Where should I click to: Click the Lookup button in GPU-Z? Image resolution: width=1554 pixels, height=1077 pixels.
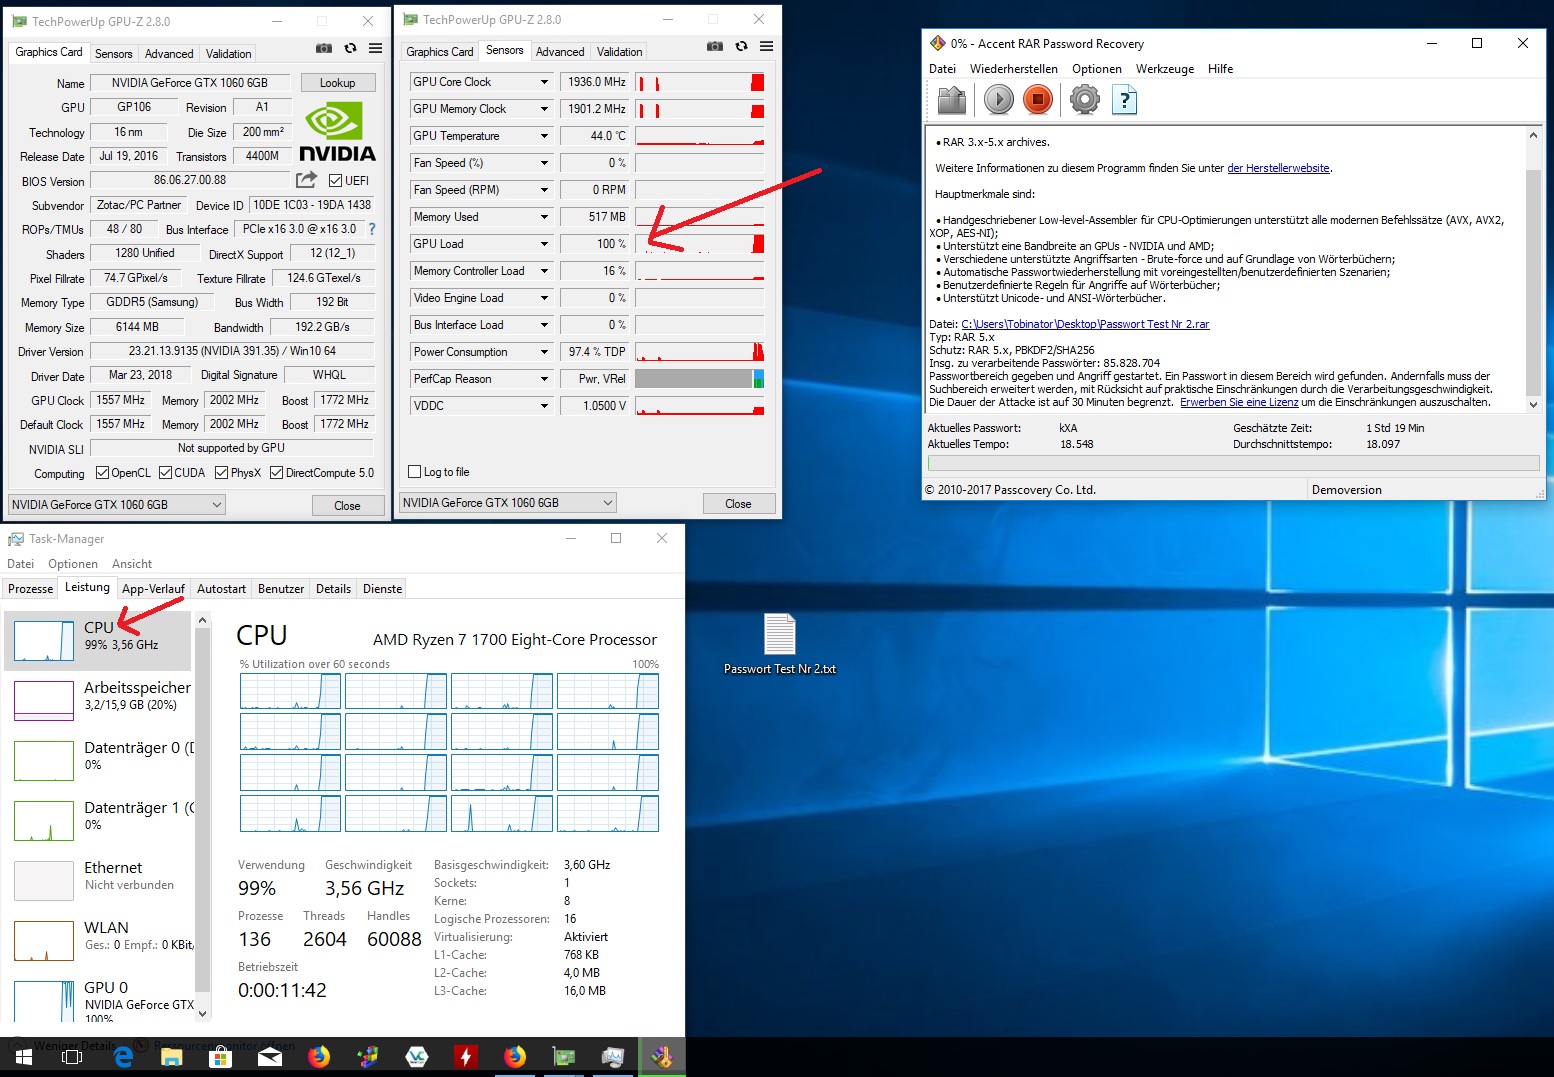tap(338, 83)
